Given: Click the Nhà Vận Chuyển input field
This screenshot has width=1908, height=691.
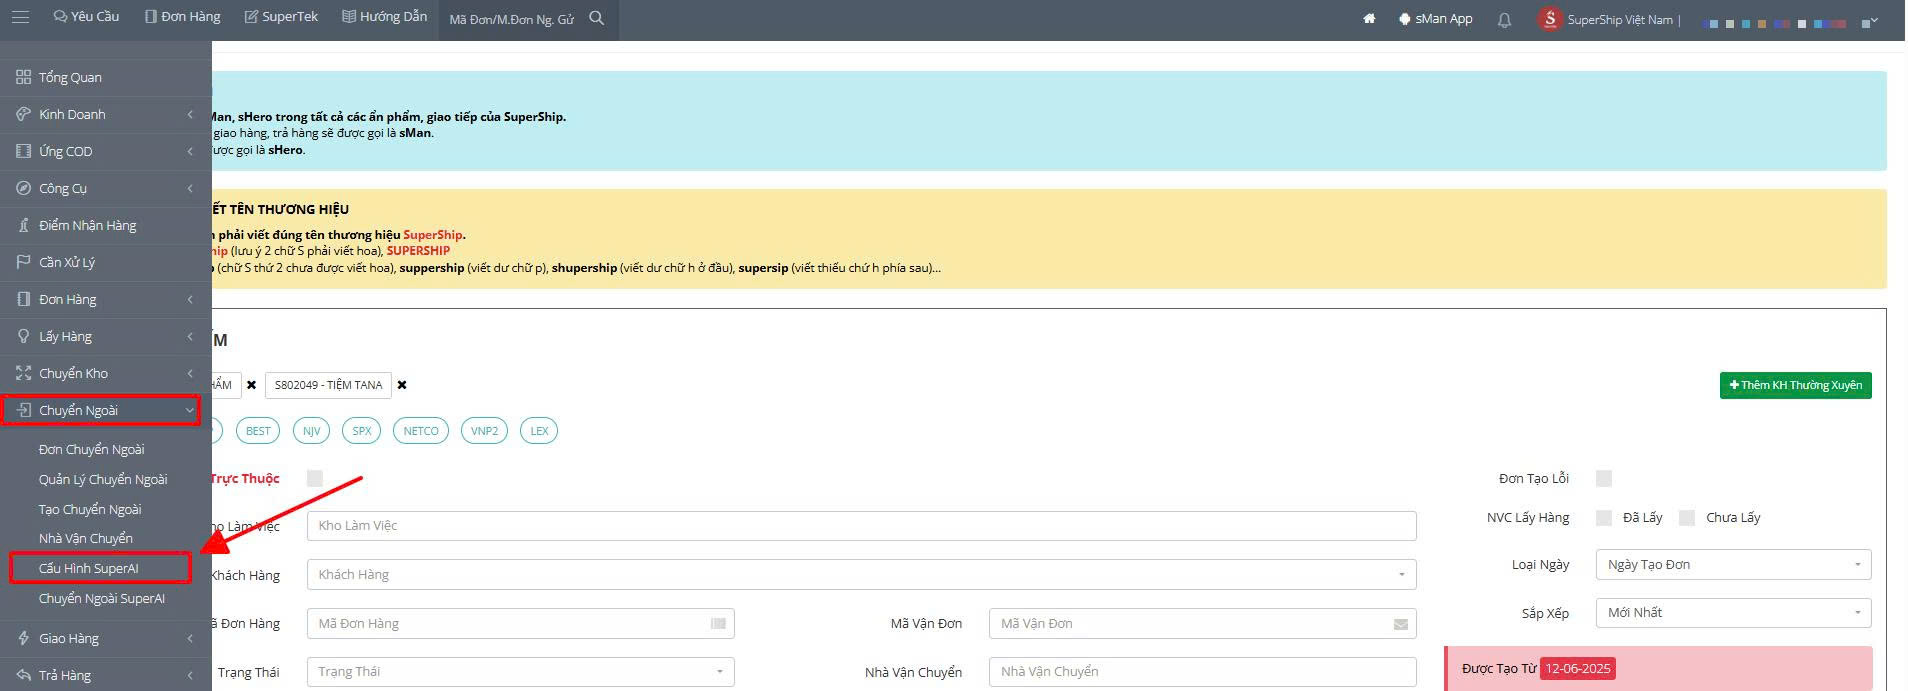Looking at the screenshot, I should click(x=1203, y=671).
